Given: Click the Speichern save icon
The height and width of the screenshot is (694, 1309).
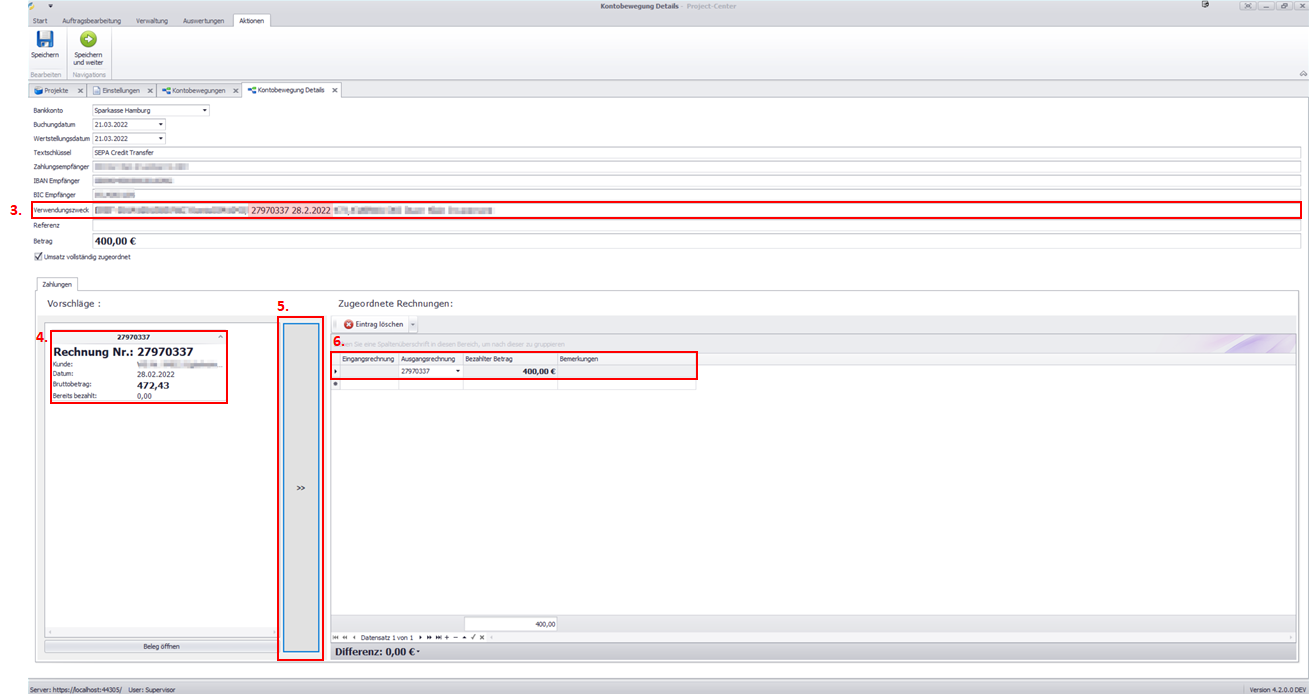Looking at the screenshot, I should [44, 40].
